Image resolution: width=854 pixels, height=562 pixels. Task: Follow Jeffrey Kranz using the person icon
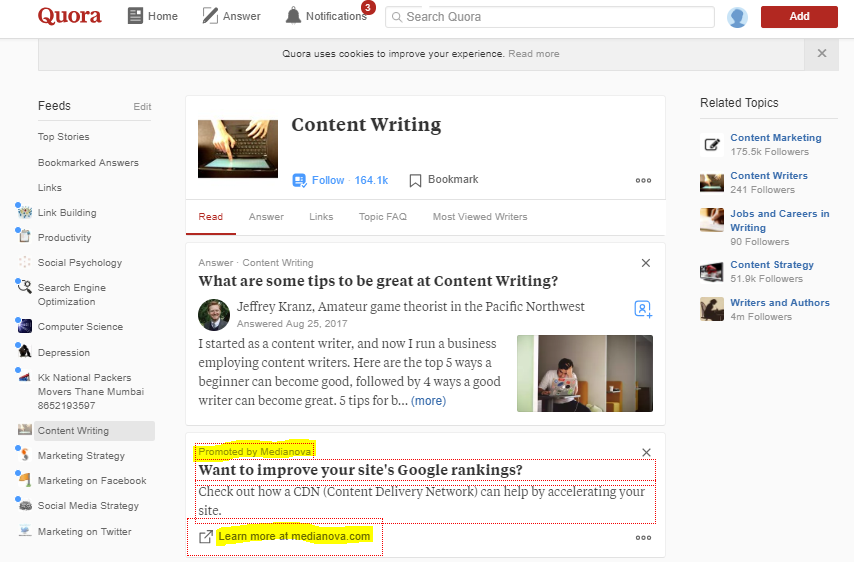(x=643, y=309)
